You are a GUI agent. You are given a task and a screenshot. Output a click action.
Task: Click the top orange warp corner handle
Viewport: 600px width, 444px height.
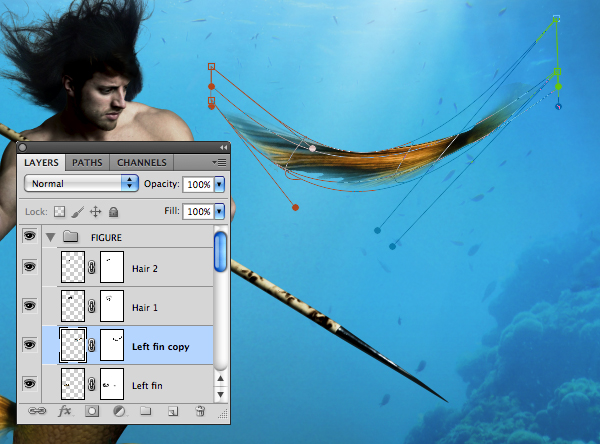(211, 67)
